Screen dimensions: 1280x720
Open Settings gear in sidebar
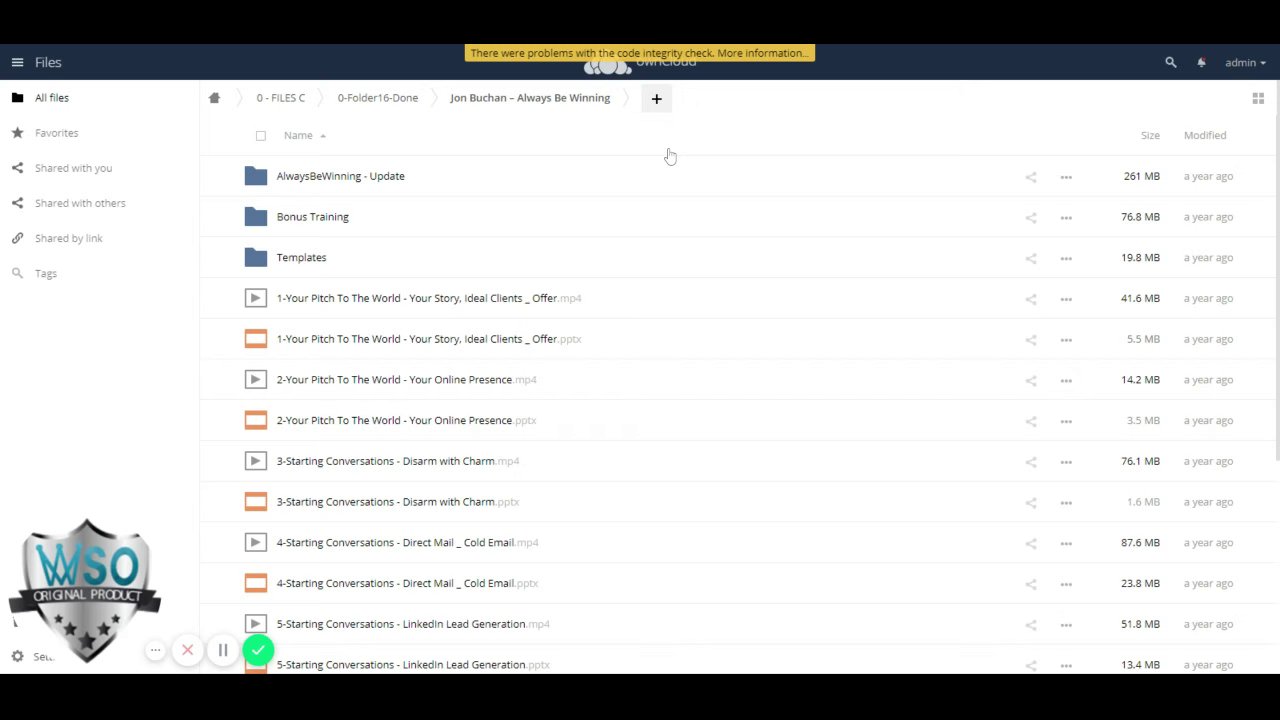[17, 657]
